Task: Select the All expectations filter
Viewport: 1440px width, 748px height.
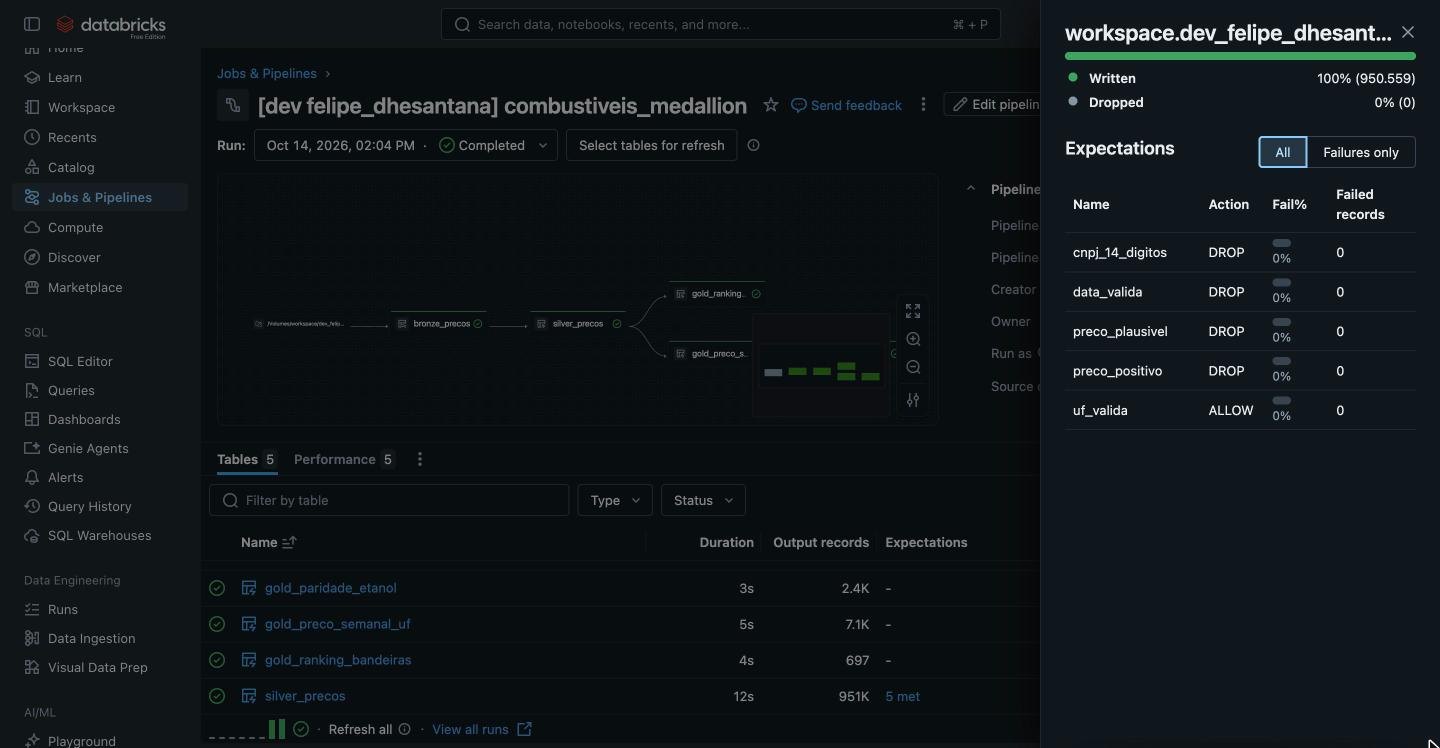Action: click(1283, 152)
